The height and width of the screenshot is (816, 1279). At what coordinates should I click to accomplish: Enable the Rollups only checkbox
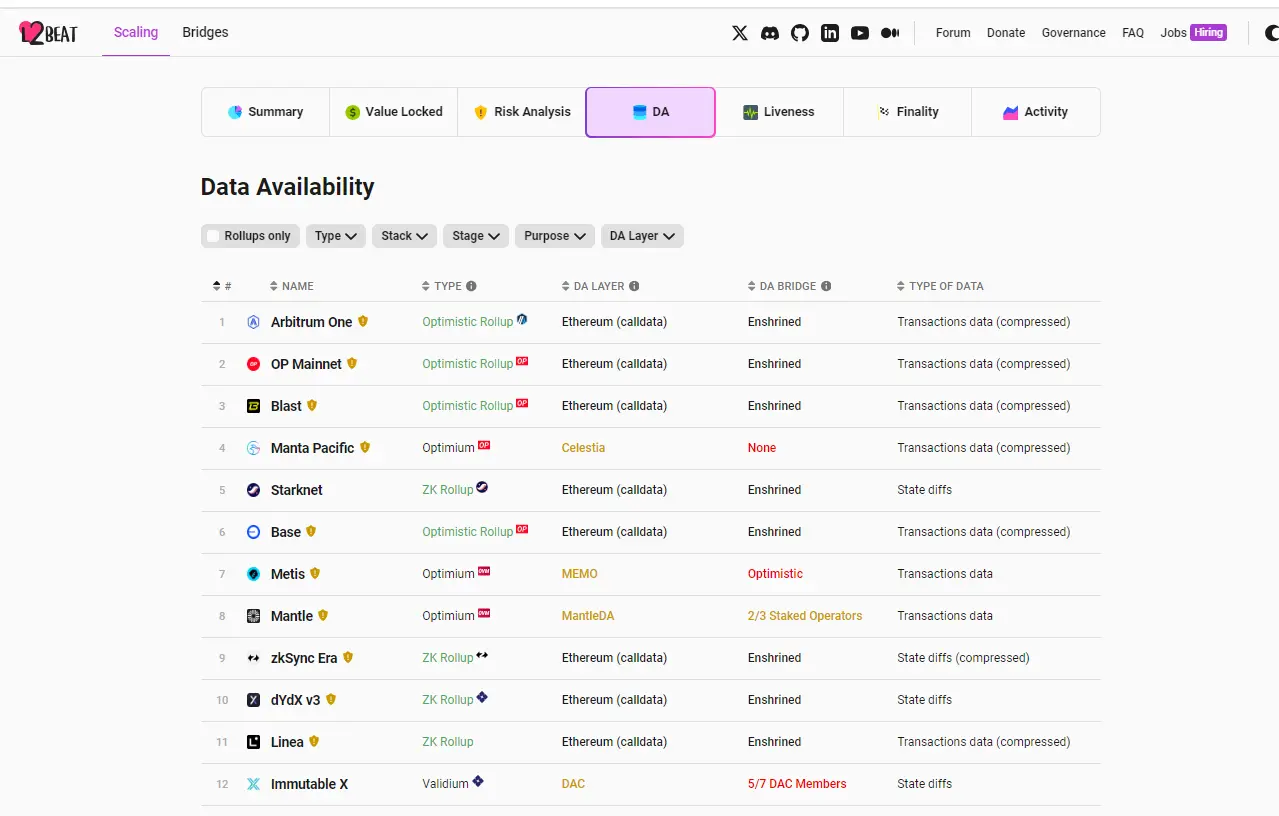[x=213, y=236]
